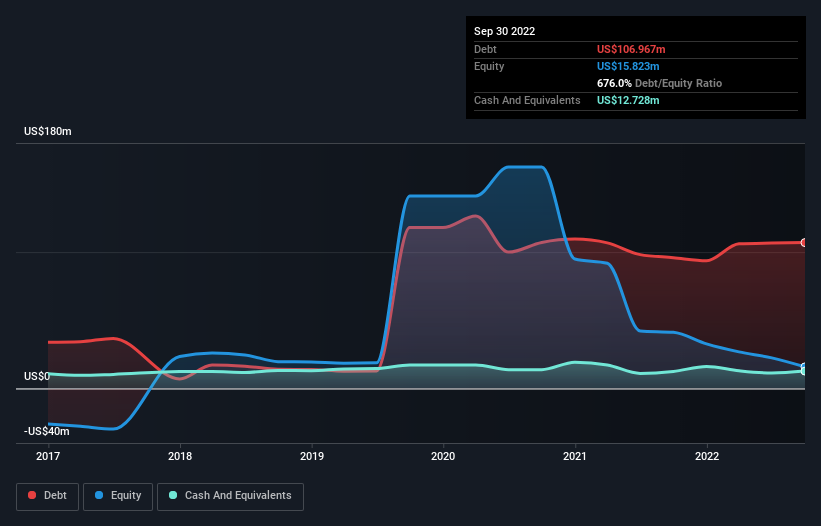The width and height of the screenshot is (821, 526).
Task: Click the US$106.967m debt value
Action: point(631,49)
